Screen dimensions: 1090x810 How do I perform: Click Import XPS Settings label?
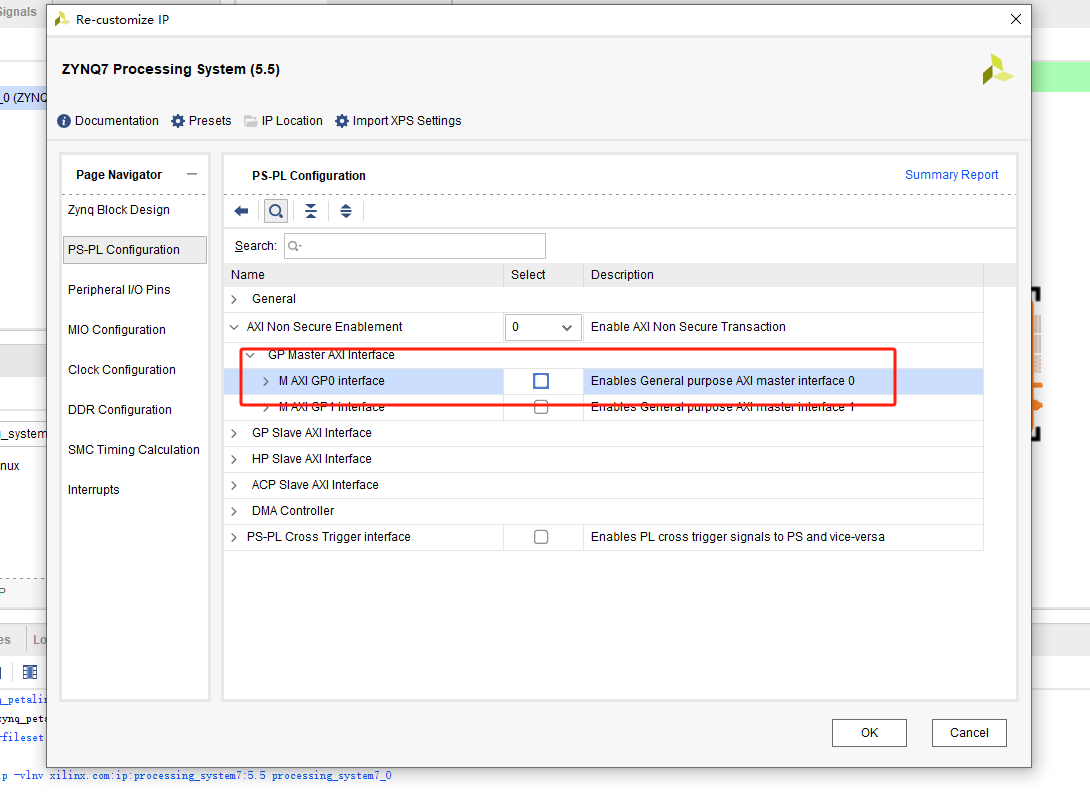[x=407, y=121]
